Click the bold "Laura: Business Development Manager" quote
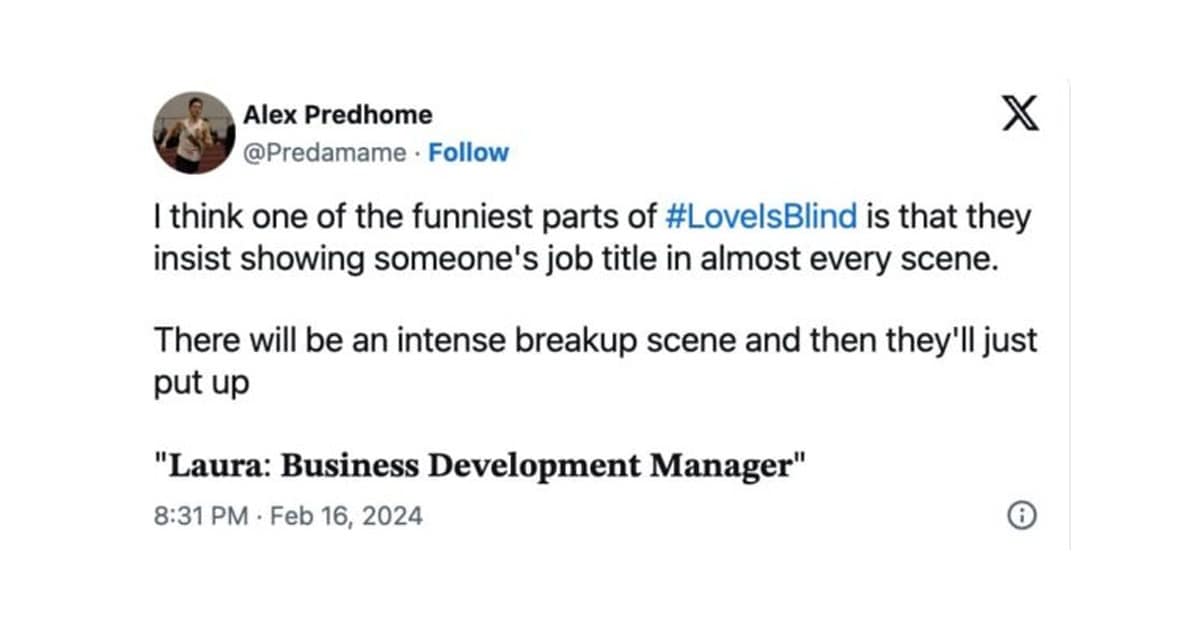 click(479, 466)
